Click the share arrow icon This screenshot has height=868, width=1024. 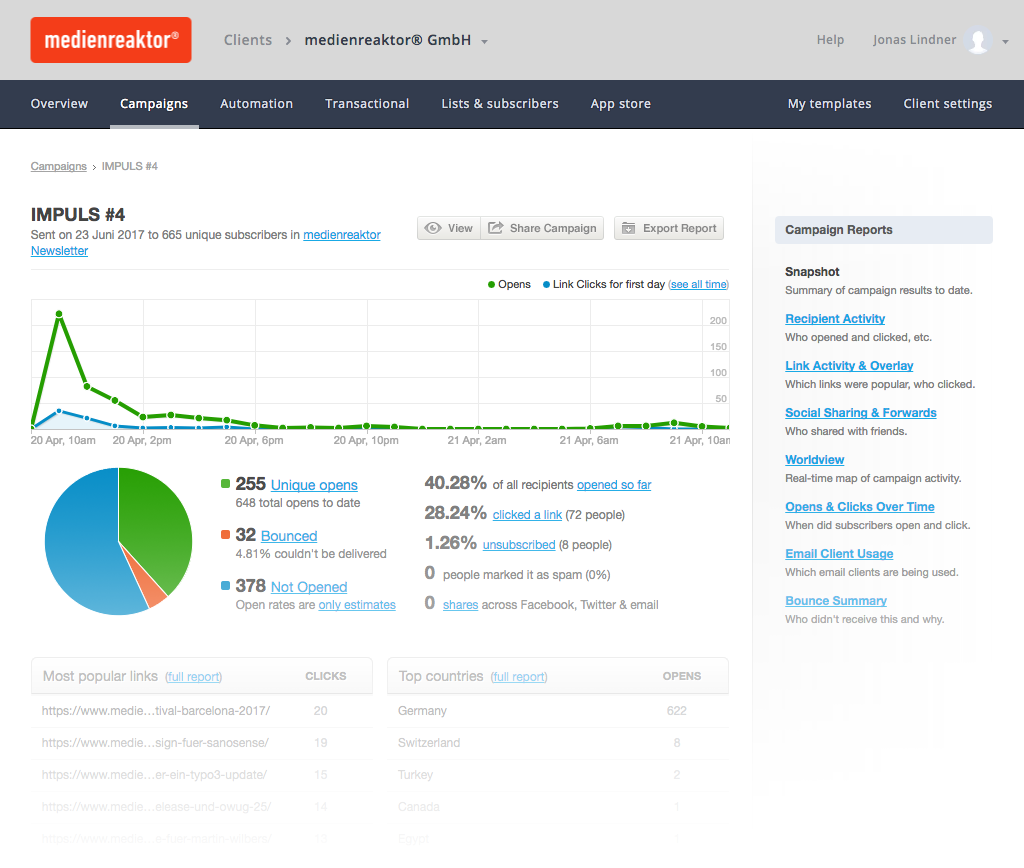(496, 227)
